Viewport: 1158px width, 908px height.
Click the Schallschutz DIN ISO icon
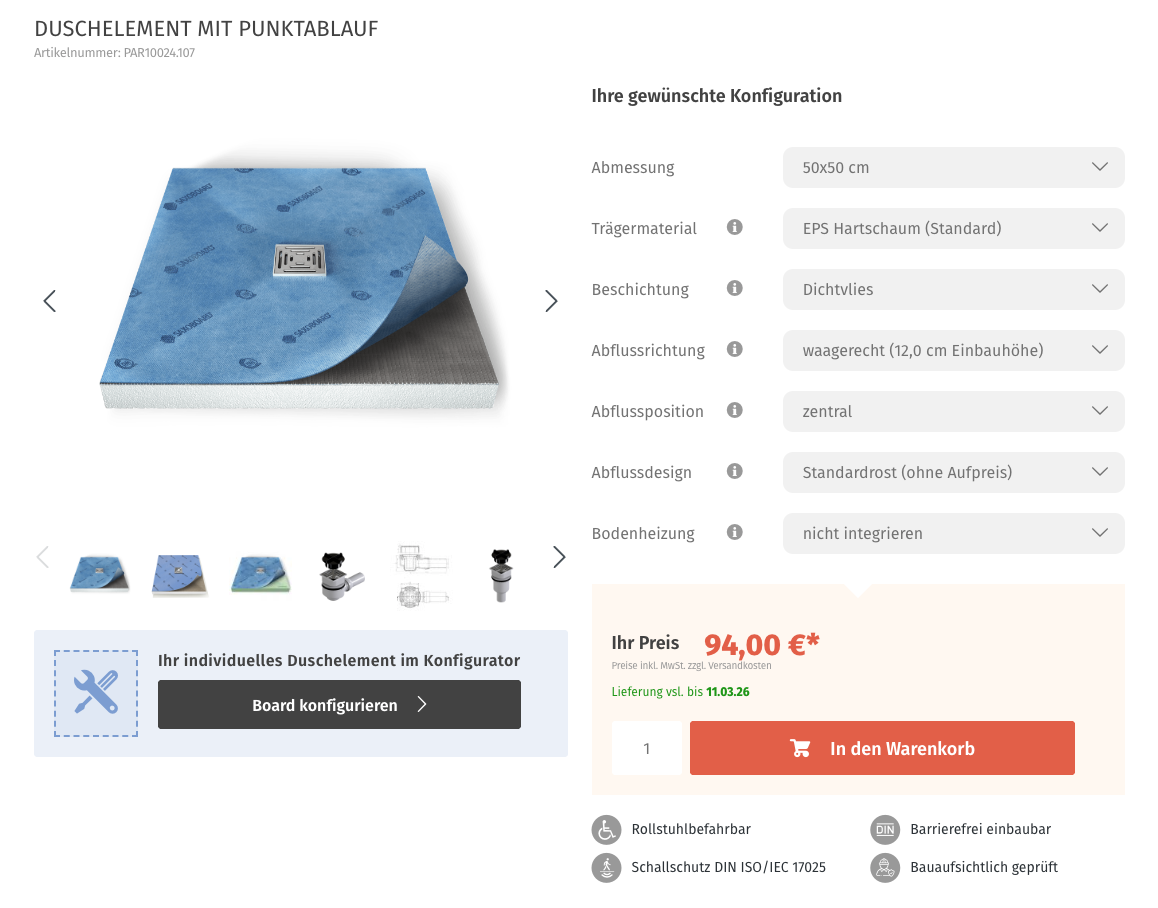pos(606,867)
